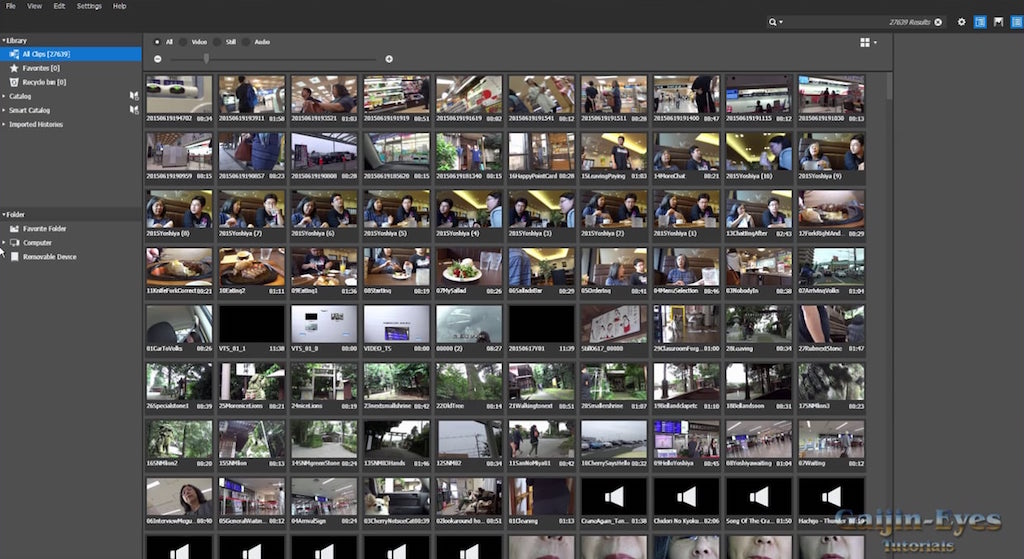Click the book icon beside Catalog

pos(134,96)
